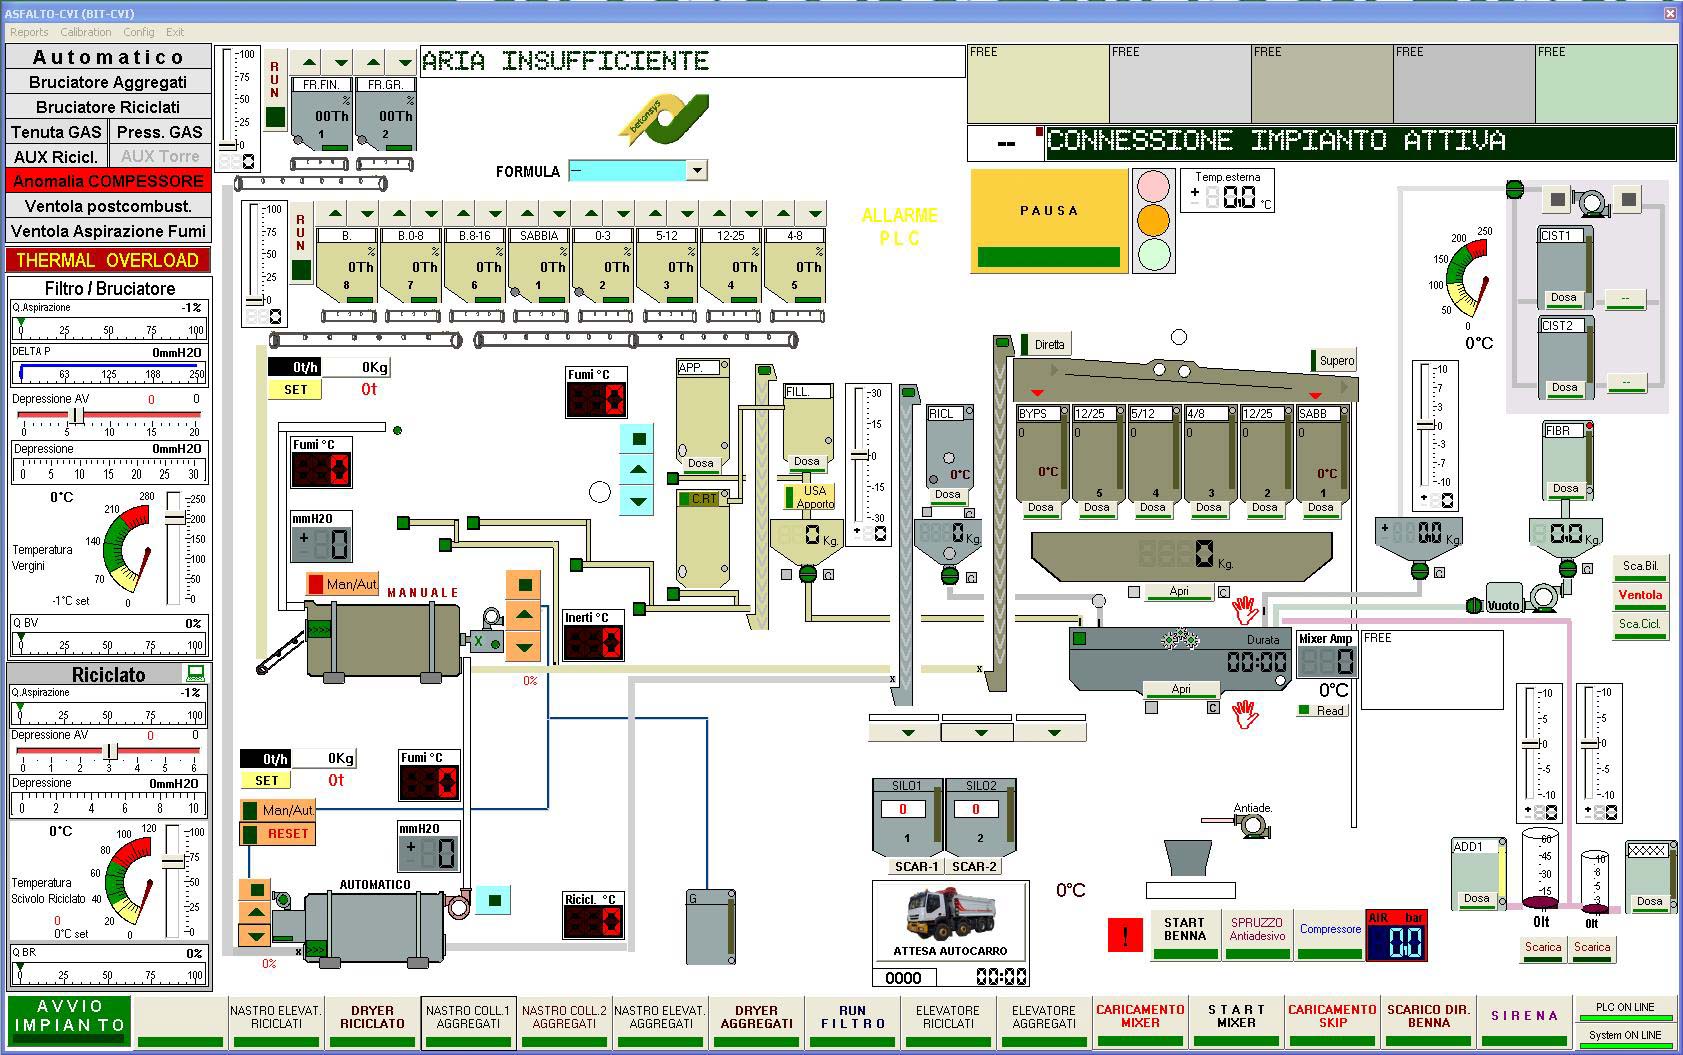Toggle the C.RT indicator on silo
Viewport: 1683px width, 1055px height.
702,499
